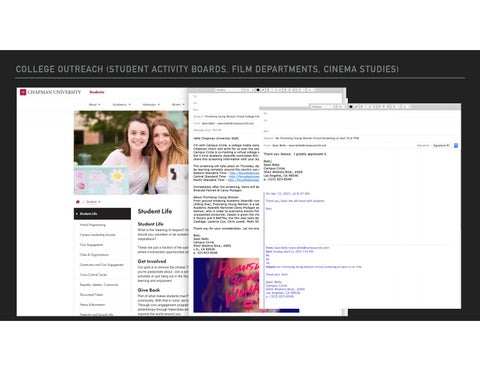Open Virtual Programming in sidebar menu
The height and width of the screenshot is (371, 480).
point(93,225)
